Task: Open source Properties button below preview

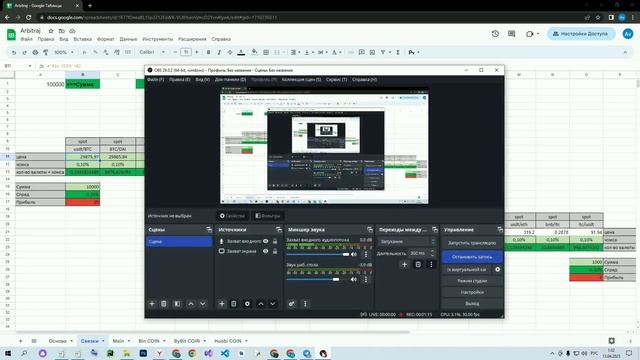Action: (232, 216)
